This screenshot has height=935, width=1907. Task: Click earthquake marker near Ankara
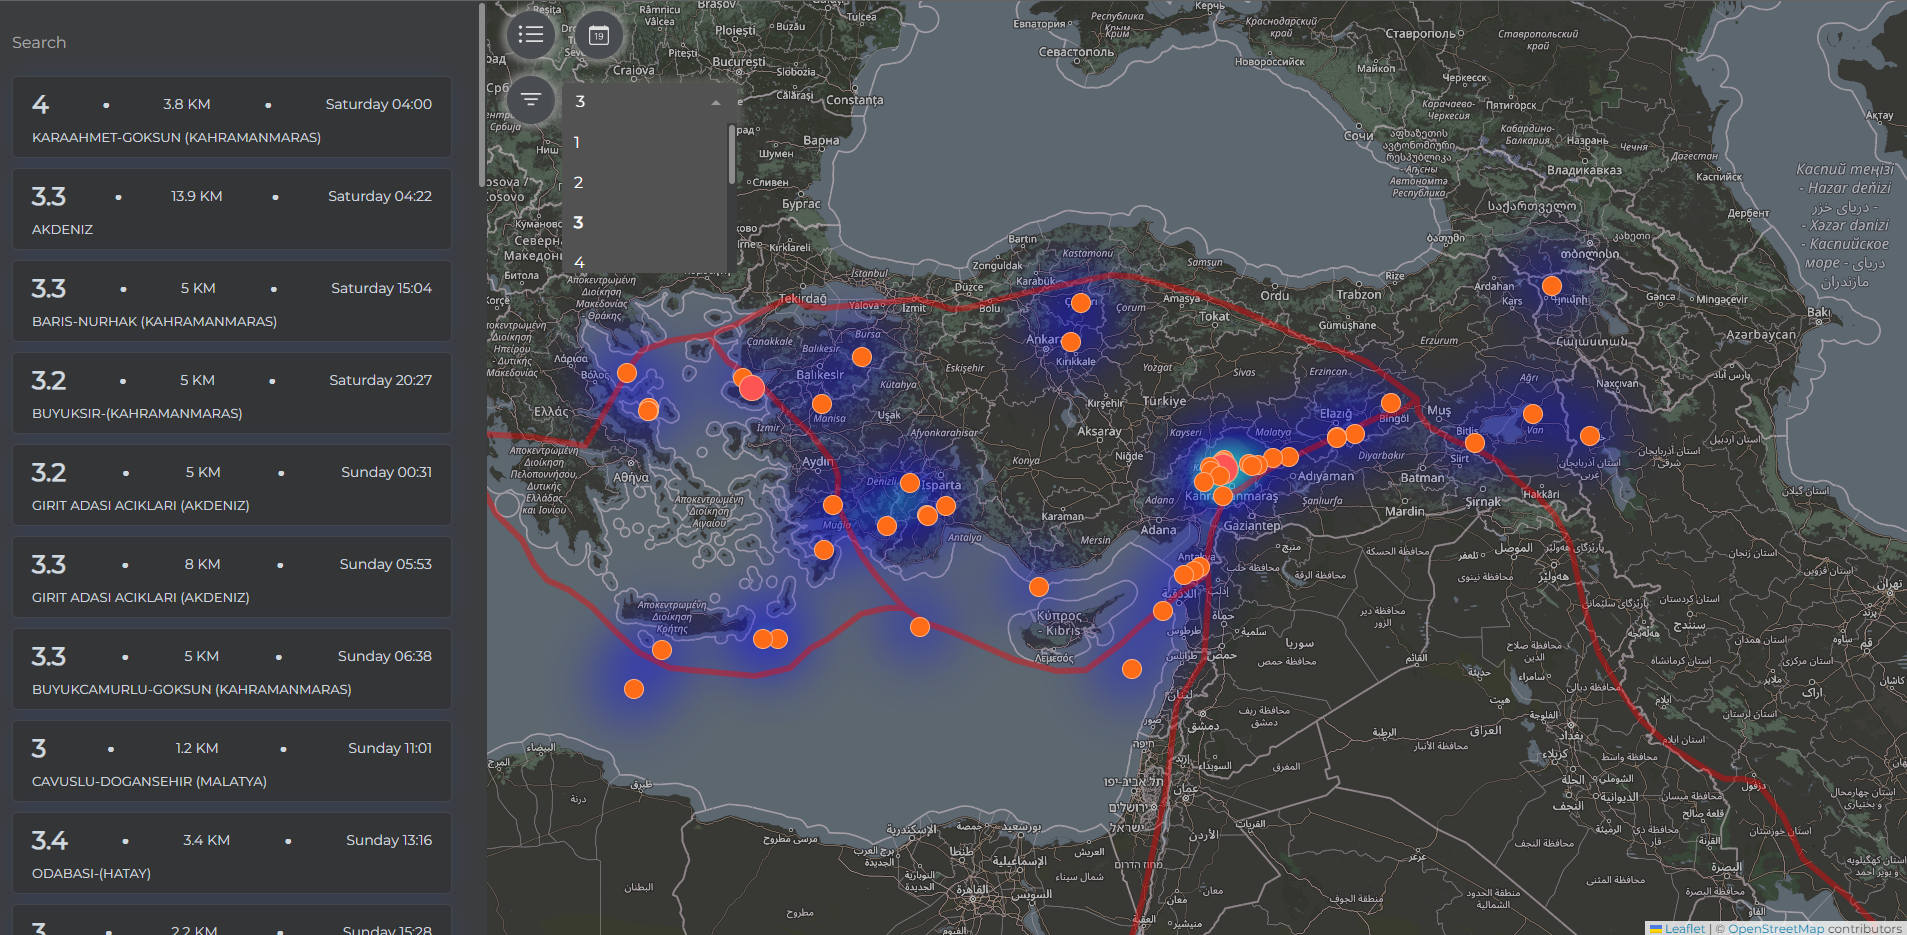(1071, 342)
